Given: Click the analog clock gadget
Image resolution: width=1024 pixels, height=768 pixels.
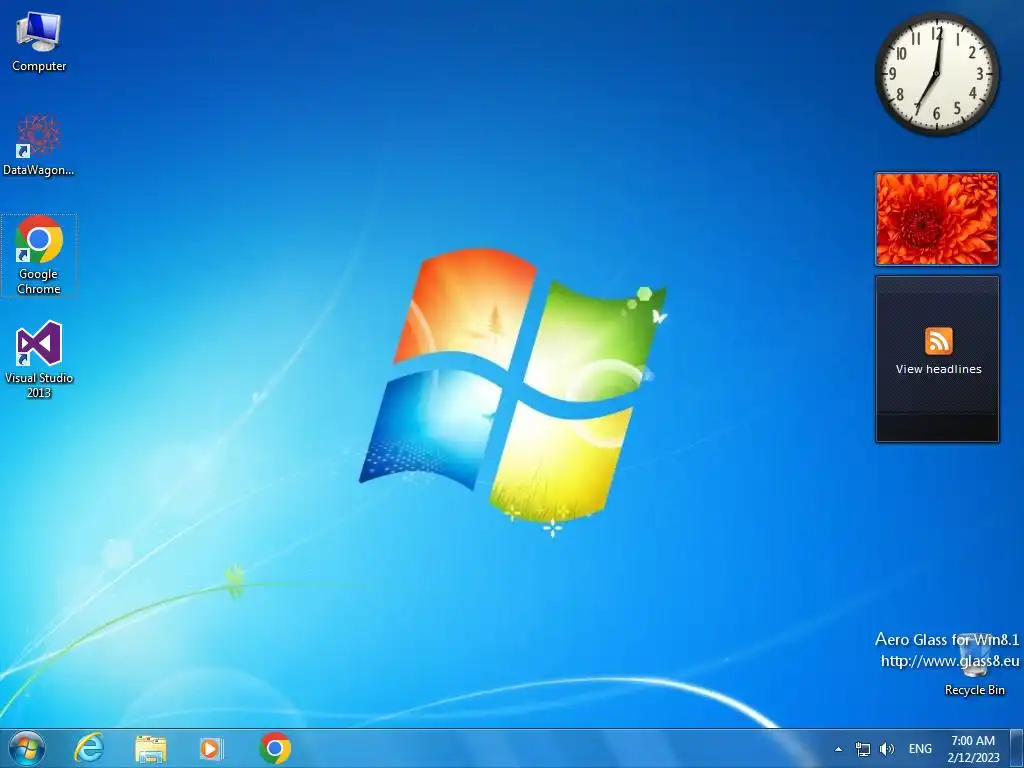Looking at the screenshot, I should point(936,74).
